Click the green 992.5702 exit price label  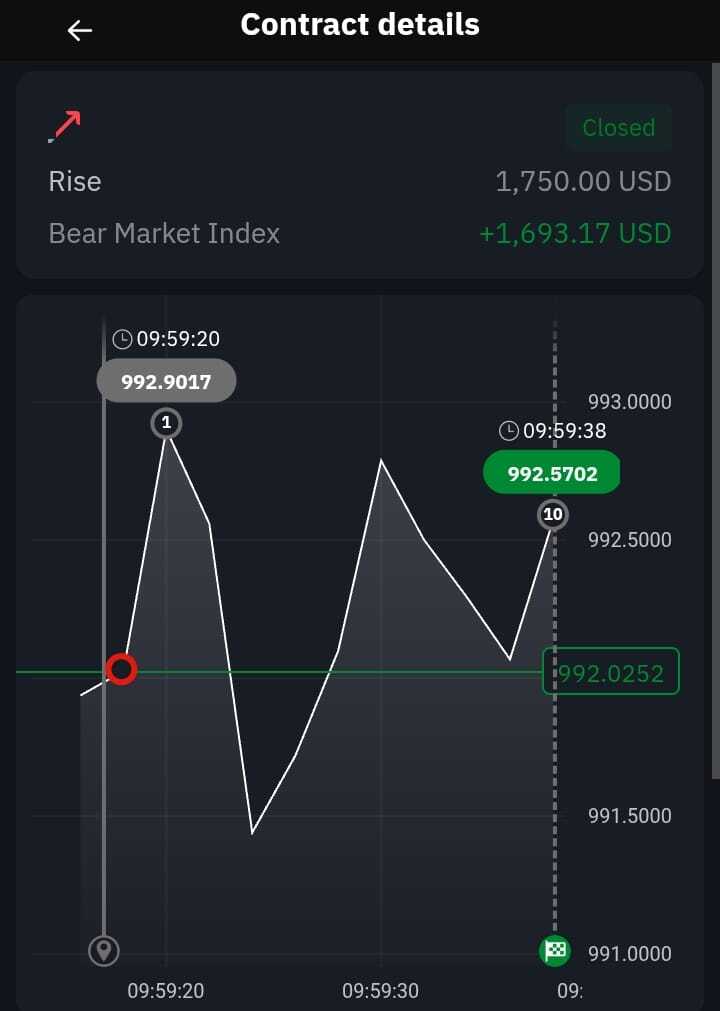pos(552,473)
